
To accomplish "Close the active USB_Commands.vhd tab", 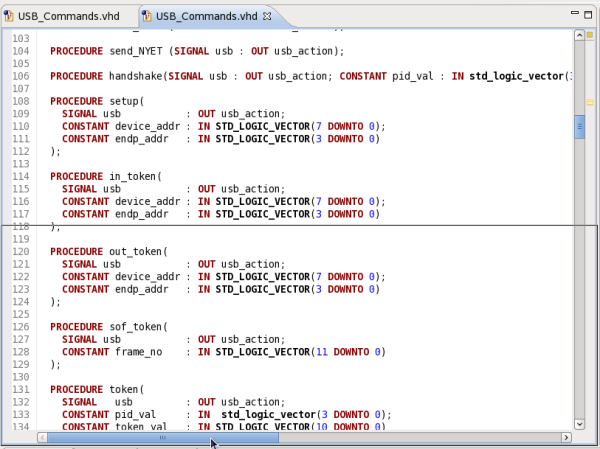I will pos(267,16).
